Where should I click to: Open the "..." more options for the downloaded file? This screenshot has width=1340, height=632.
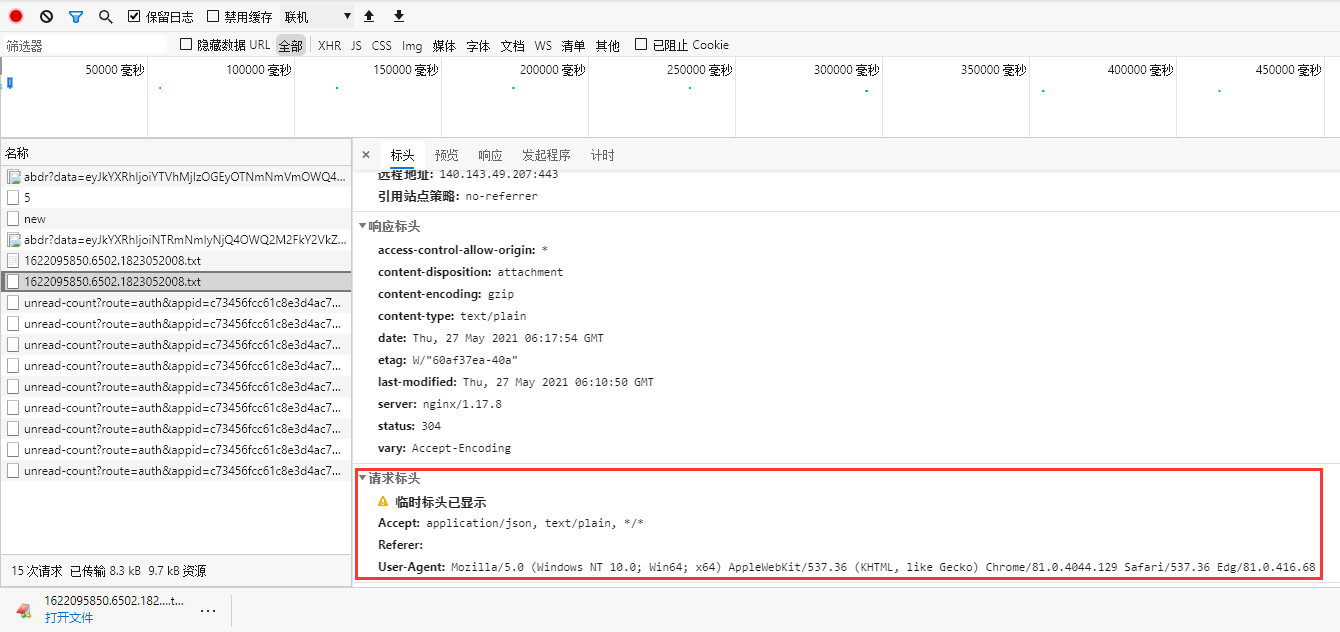[x=208, y=610]
